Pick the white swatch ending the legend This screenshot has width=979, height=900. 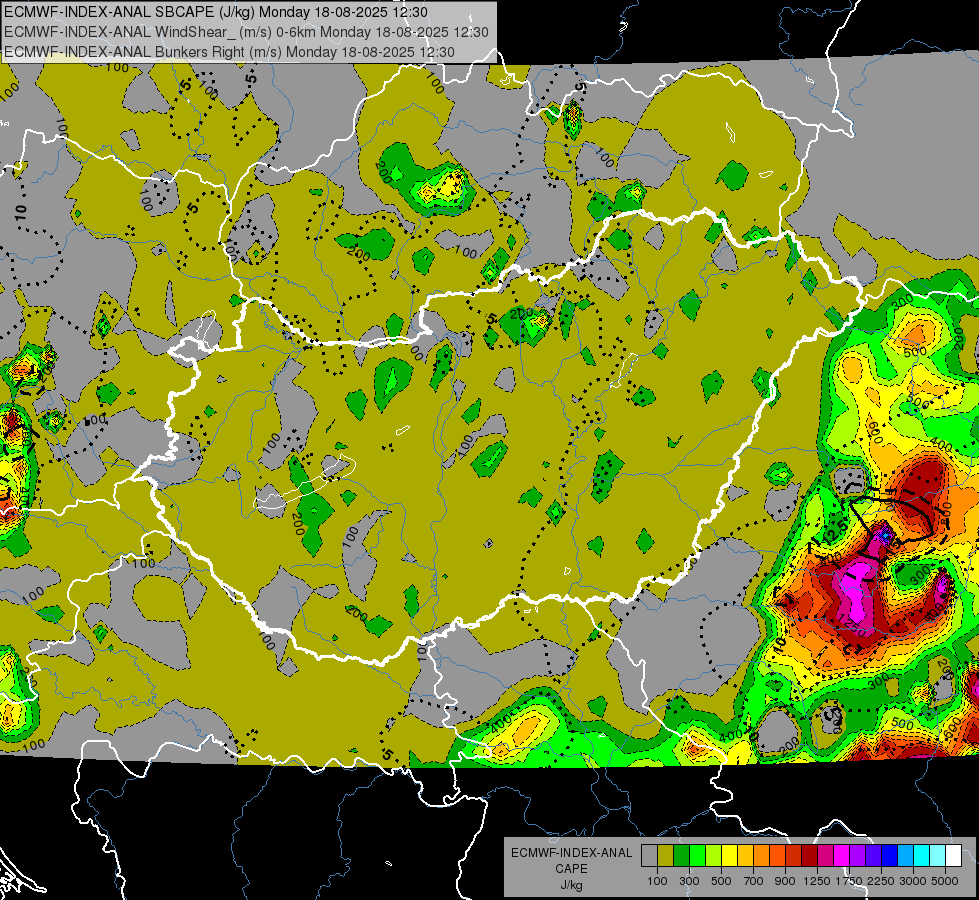point(953,856)
